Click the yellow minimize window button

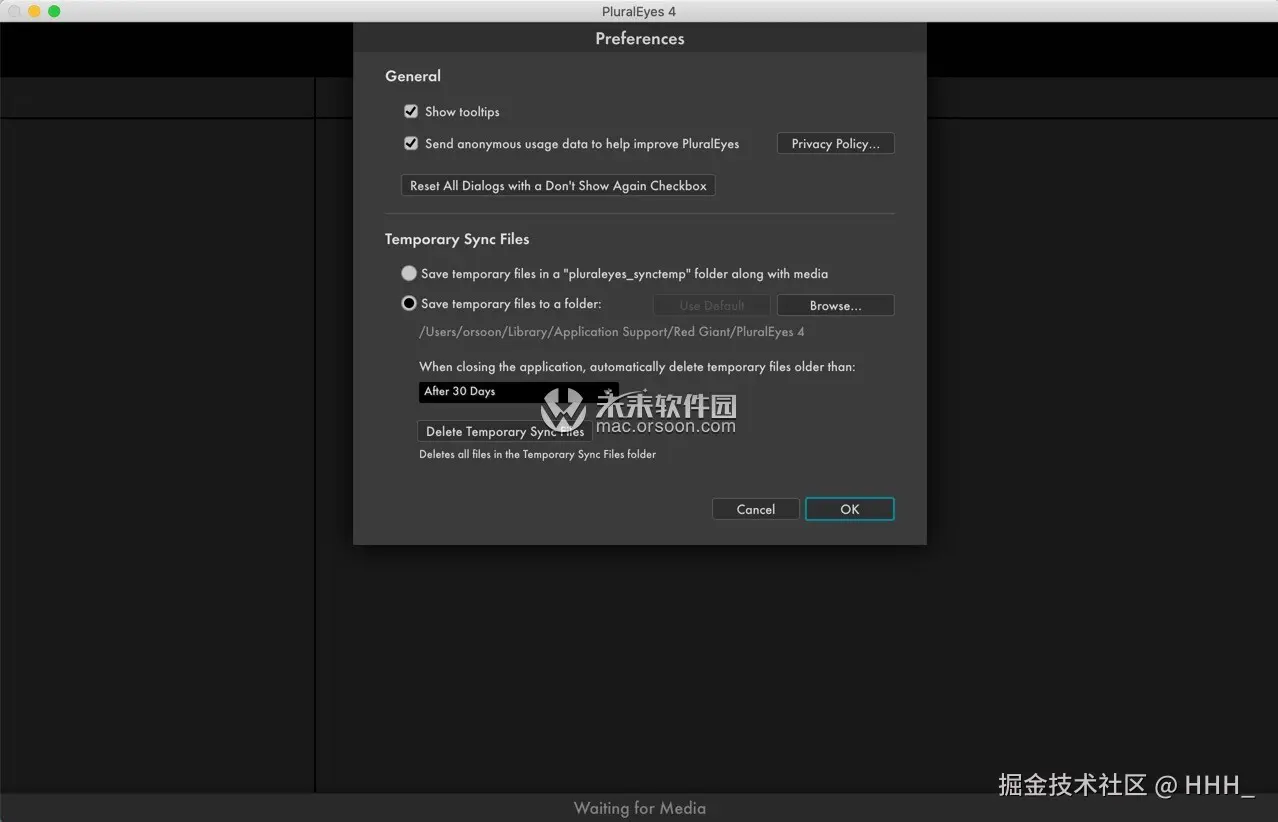point(34,11)
